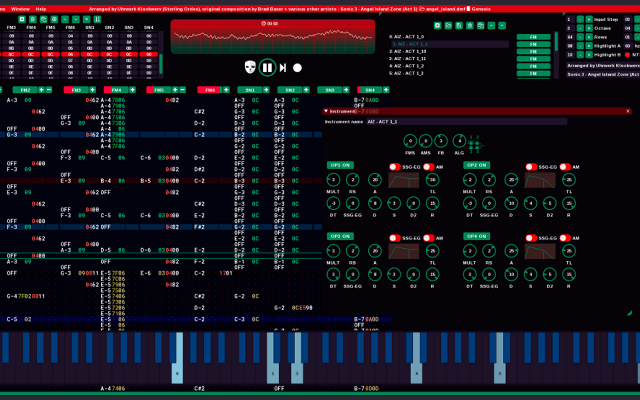Screen dimensions: 640x400
Task: Close the Instrument editor window
Action: click(628, 111)
